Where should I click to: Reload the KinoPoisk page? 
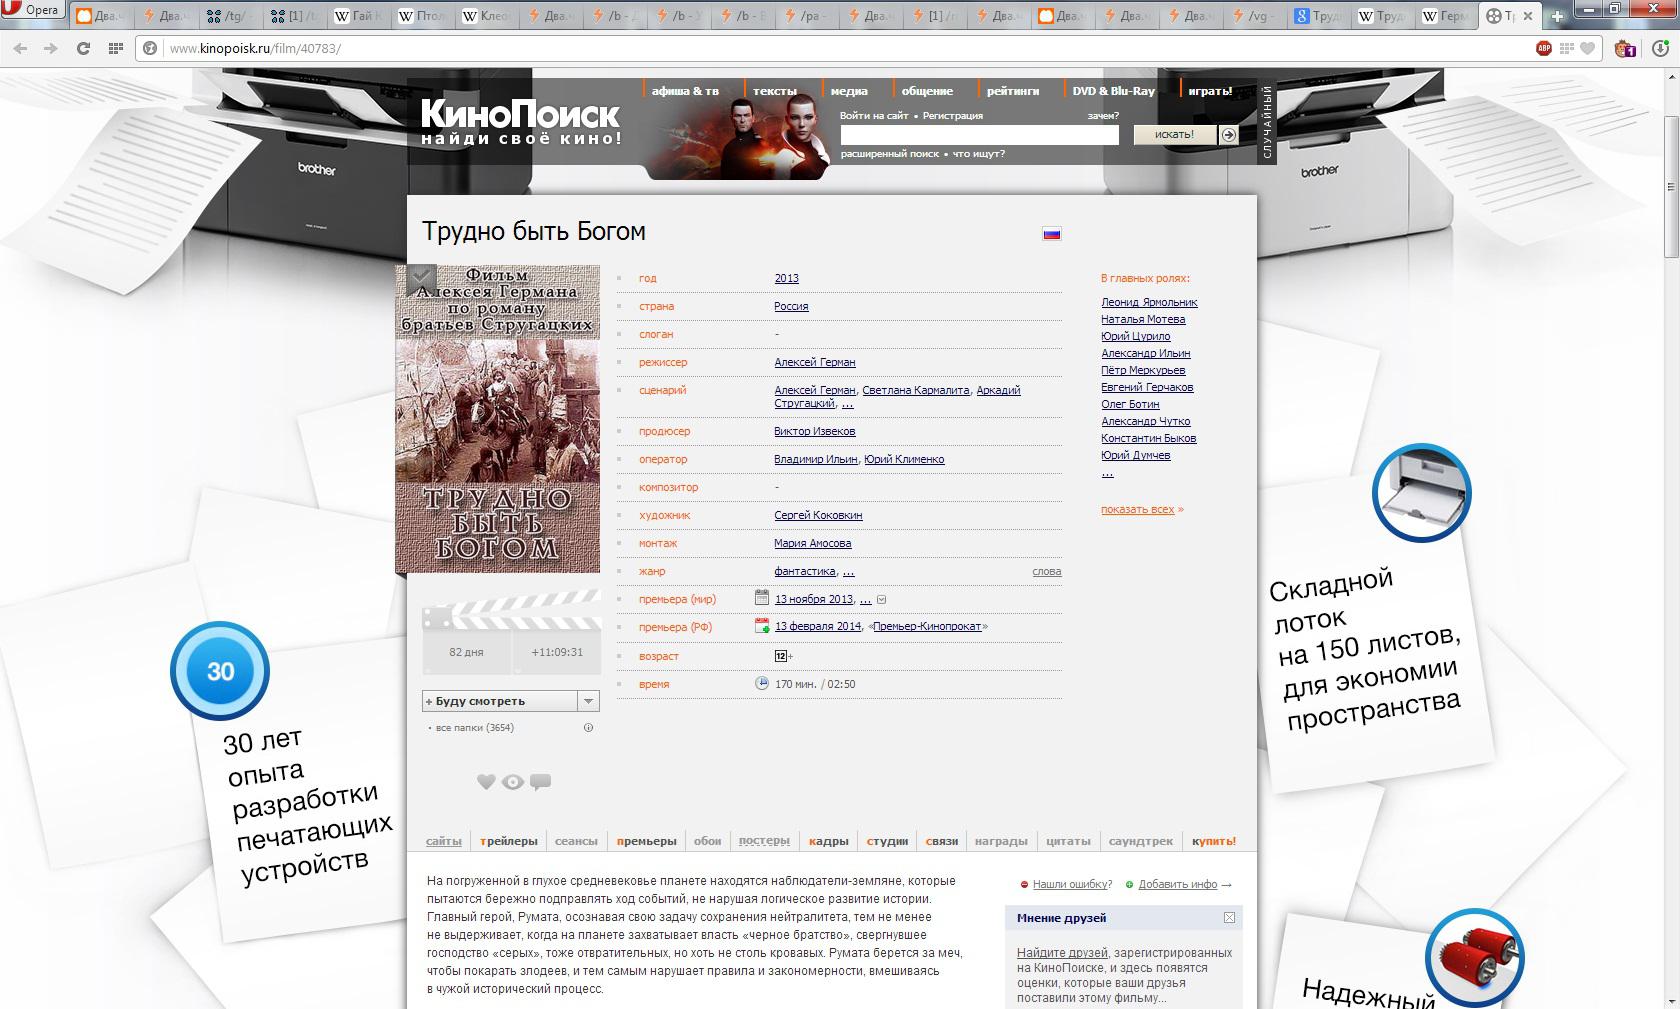83,48
